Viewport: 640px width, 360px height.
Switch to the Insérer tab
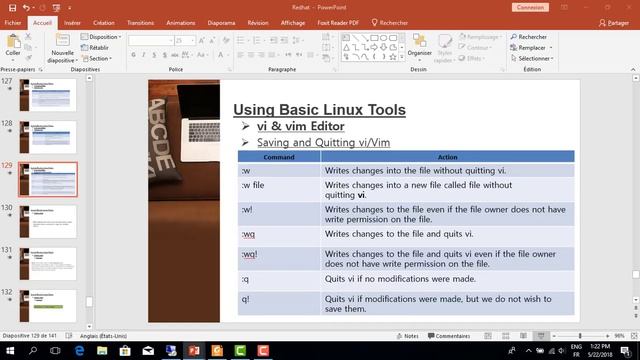click(72, 23)
